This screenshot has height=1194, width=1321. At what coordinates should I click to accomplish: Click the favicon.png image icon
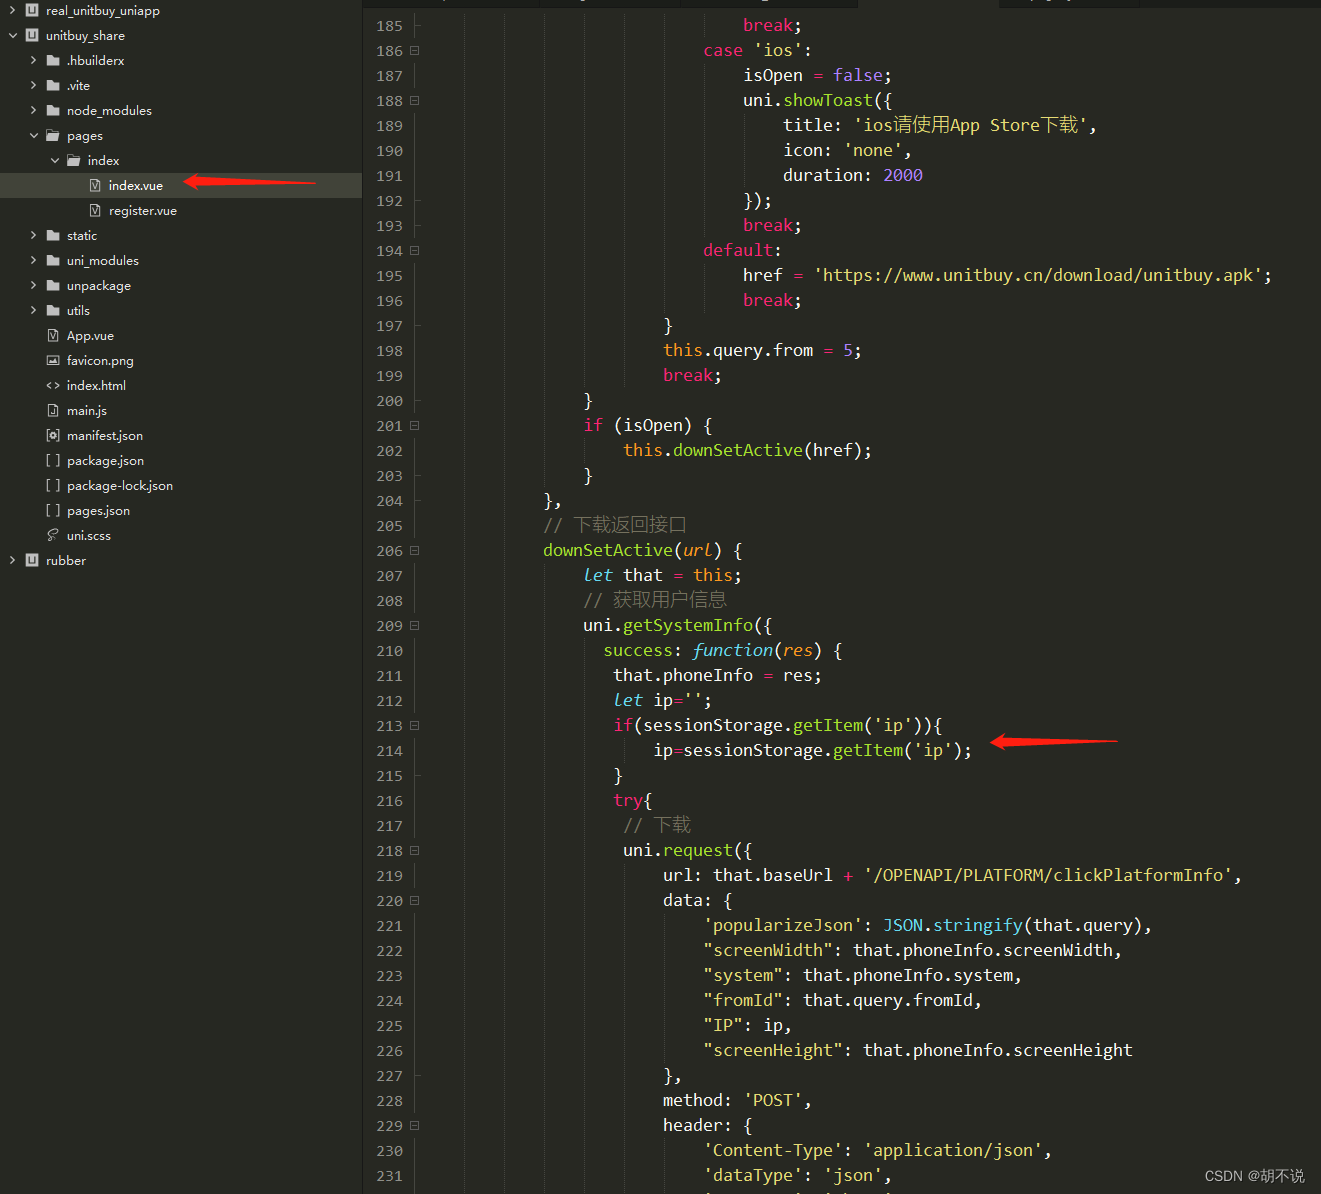click(x=53, y=360)
